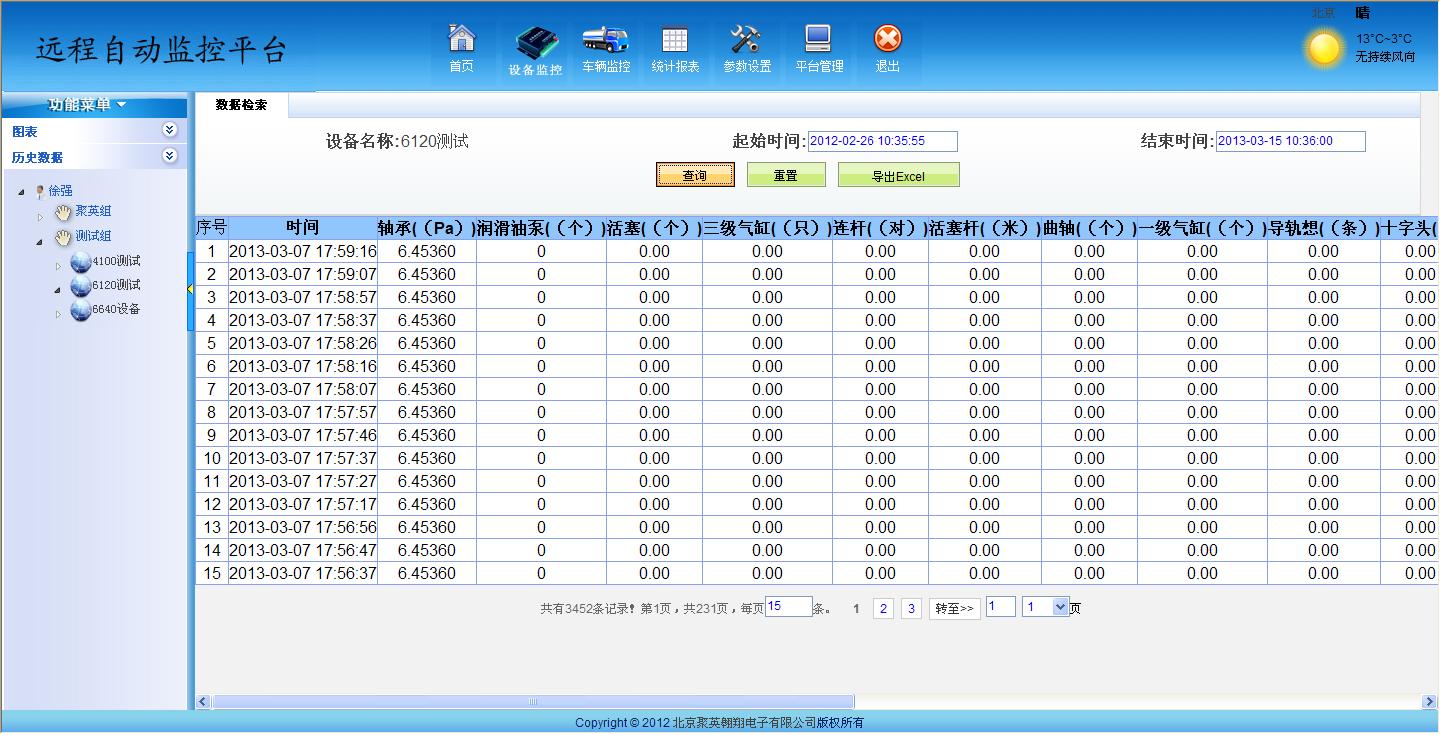
Task: Click the 退出 exit icon
Action: pyautogui.click(x=888, y=42)
